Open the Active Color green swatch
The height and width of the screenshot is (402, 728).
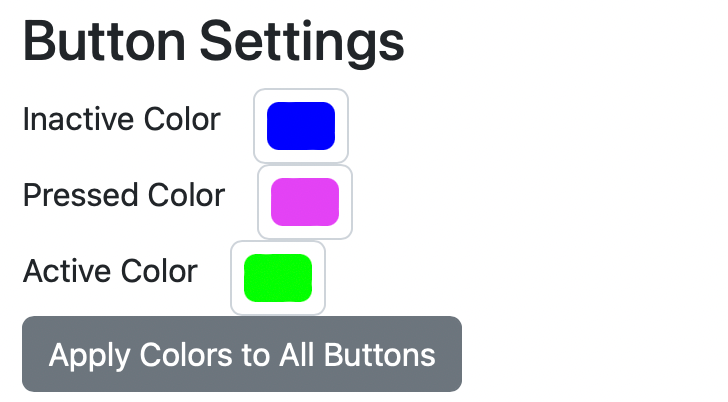(278, 278)
